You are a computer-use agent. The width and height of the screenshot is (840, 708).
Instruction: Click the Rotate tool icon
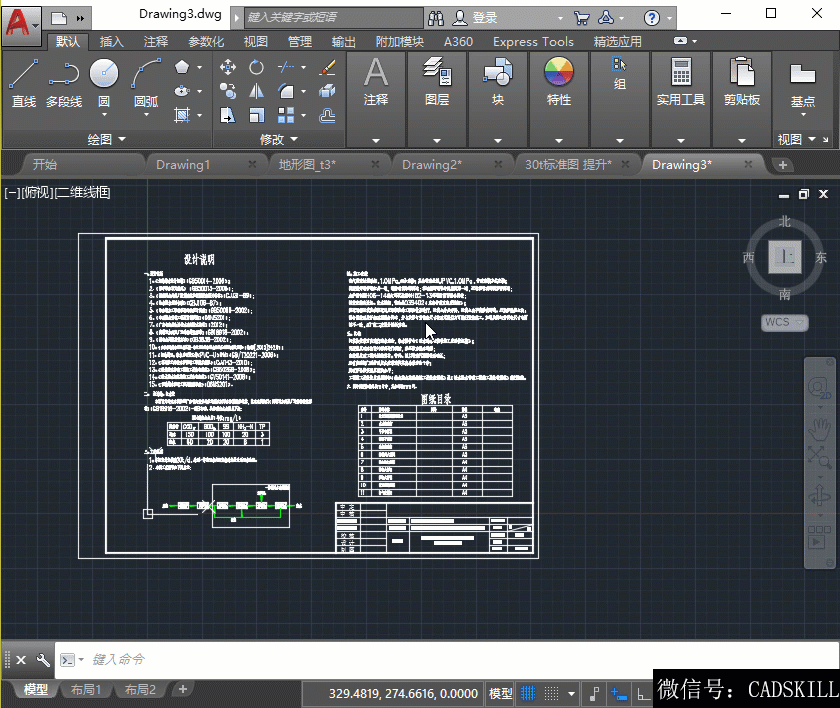pyautogui.click(x=257, y=67)
